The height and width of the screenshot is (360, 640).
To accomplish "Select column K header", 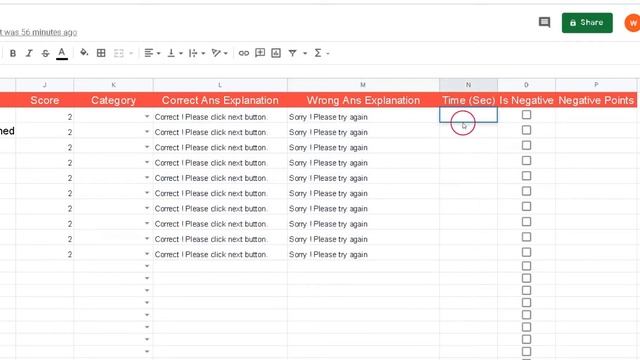I will (113, 85).
